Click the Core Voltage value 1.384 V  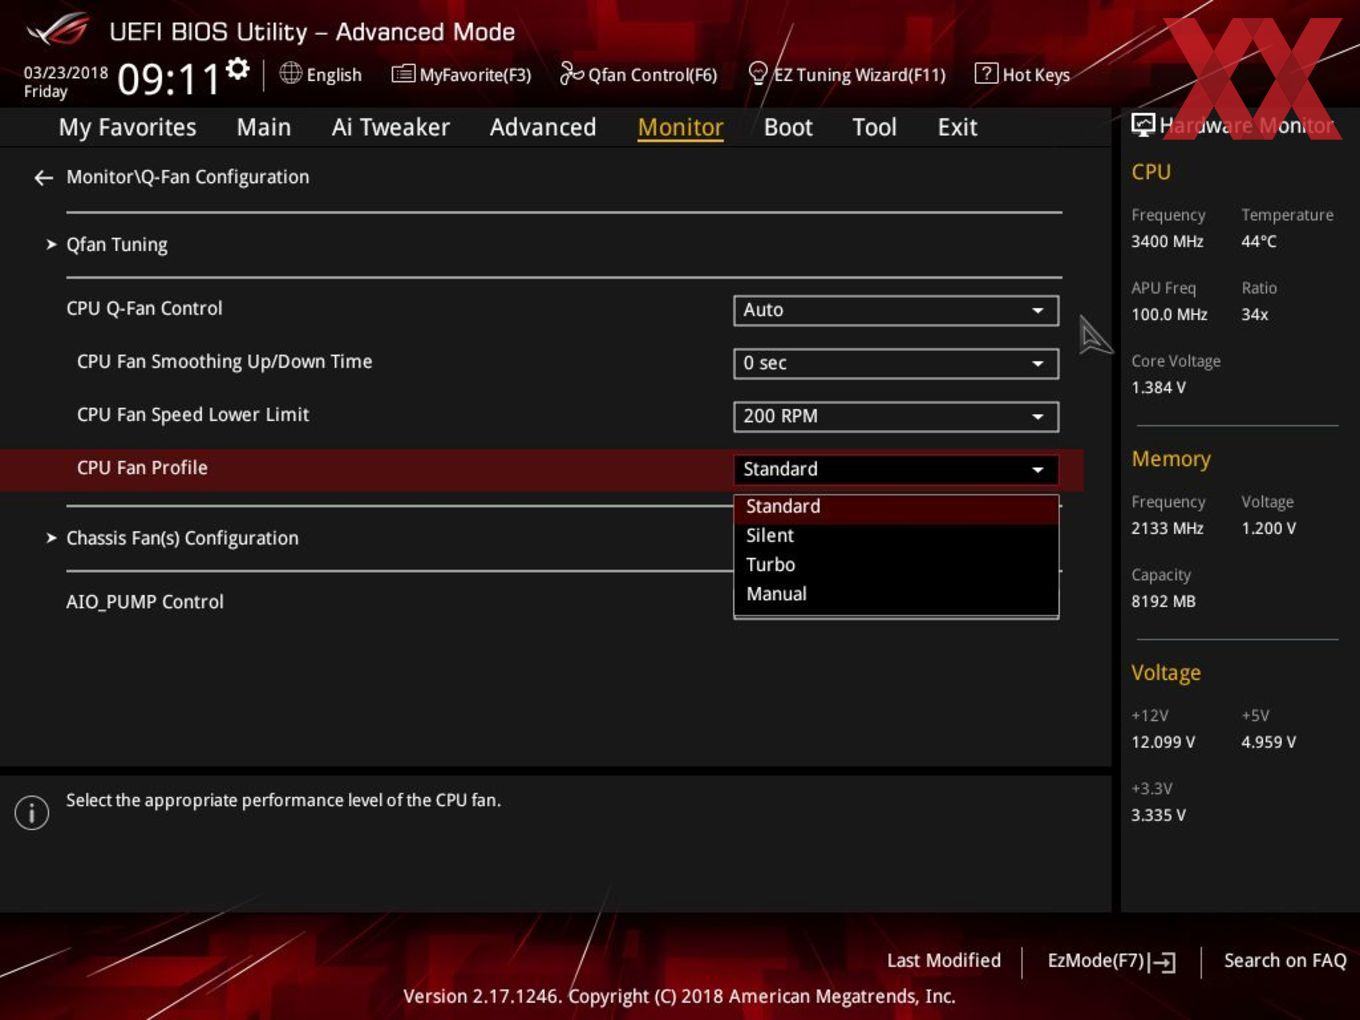(1158, 388)
